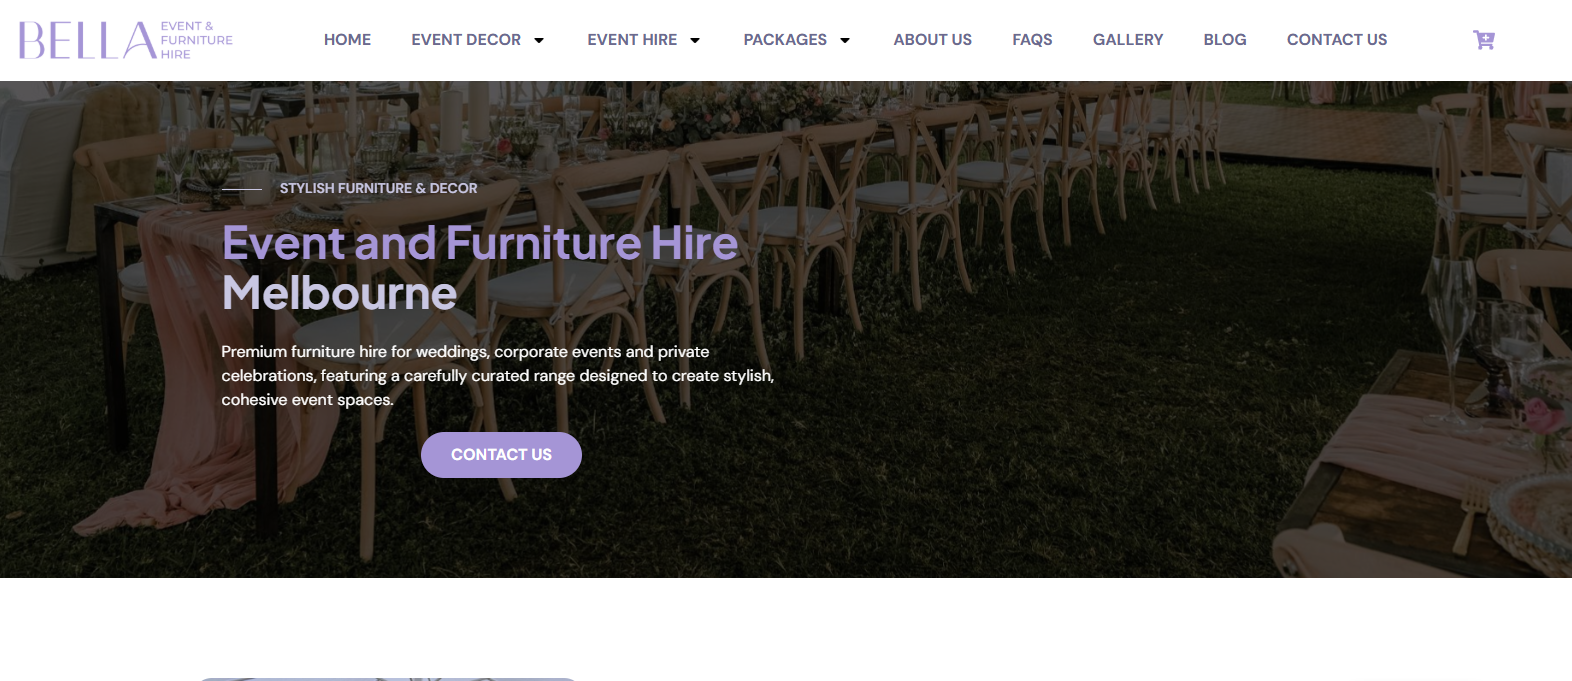1572x681 pixels.
Task: Click the 'STYLISH FURNITURE & DECOR' tagline
Action: (x=378, y=188)
